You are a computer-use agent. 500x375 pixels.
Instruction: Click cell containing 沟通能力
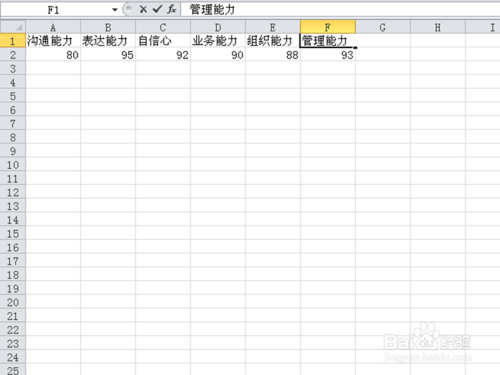tap(53, 41)
